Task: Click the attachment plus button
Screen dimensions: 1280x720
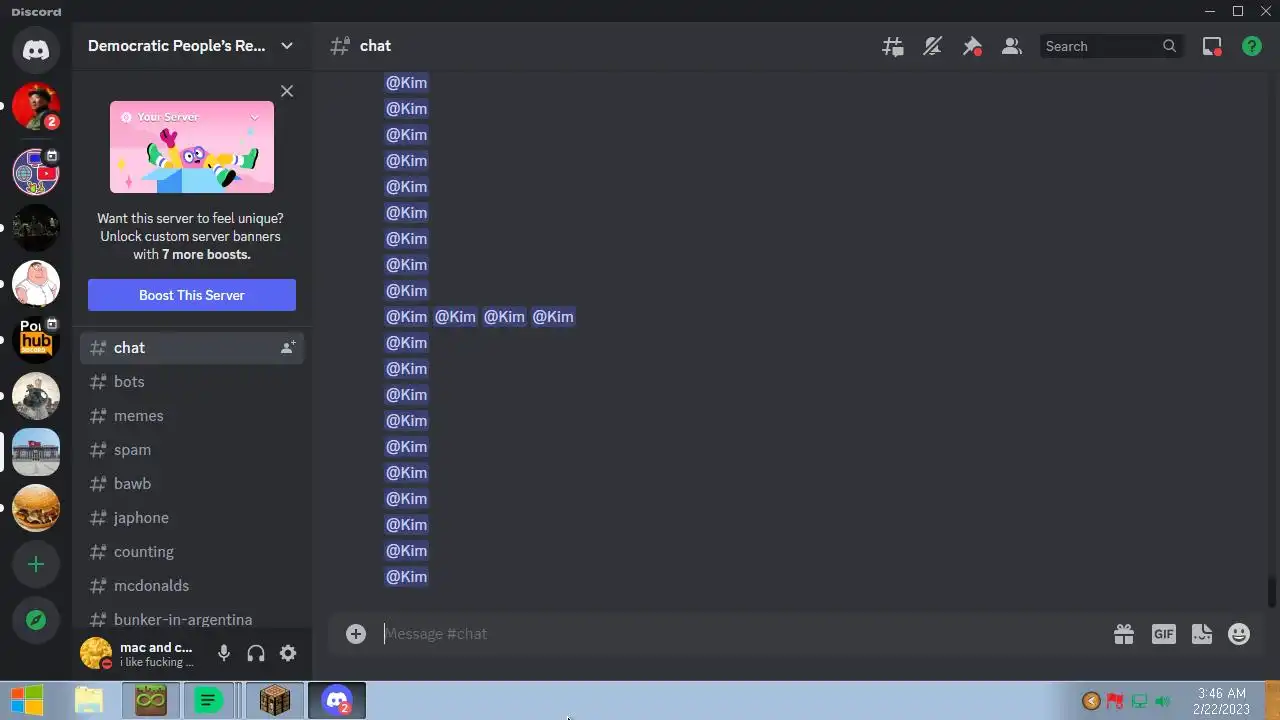Action: click(x=356, y=634)
